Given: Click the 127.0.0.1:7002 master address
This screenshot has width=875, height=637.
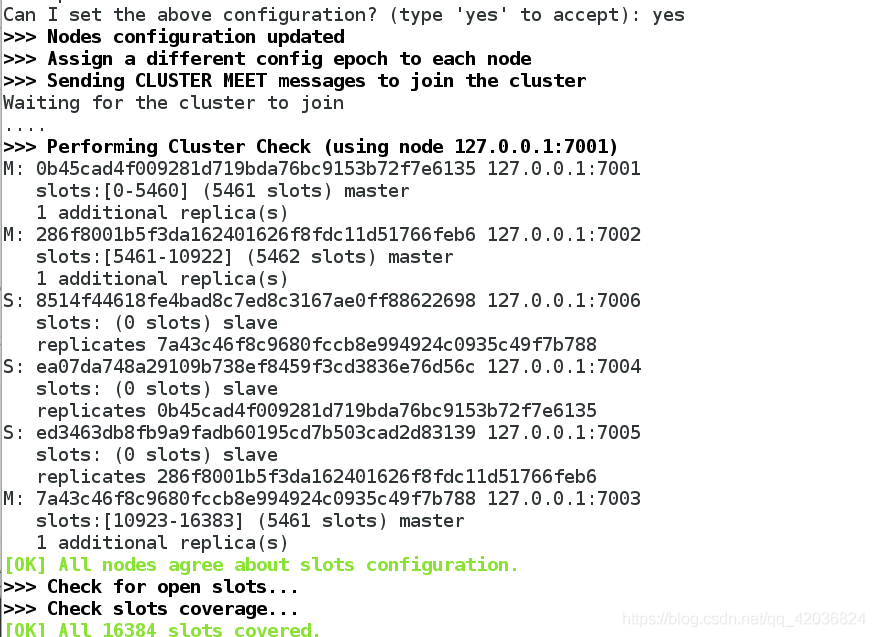Looking at the screenshot, I should (x=564, y=234).
